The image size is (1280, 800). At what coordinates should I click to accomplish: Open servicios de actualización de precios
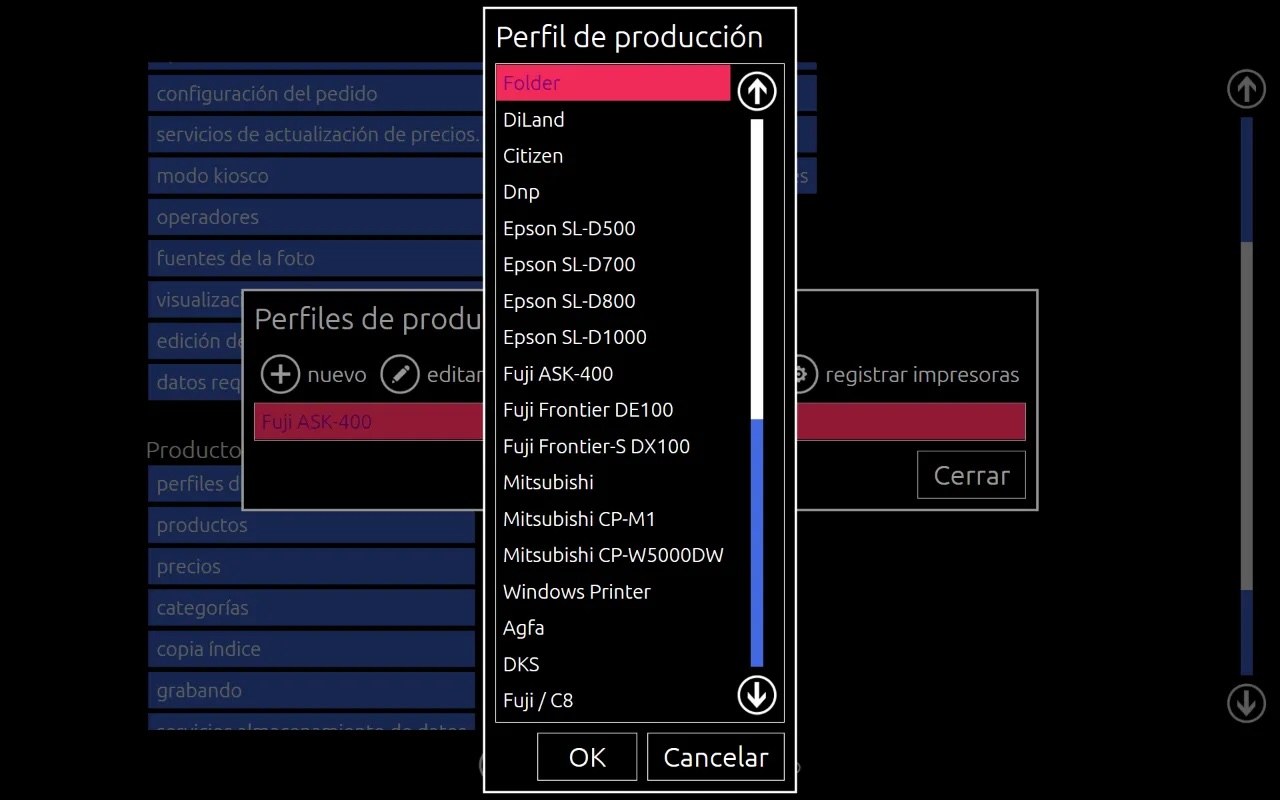(x=316, y=135)
